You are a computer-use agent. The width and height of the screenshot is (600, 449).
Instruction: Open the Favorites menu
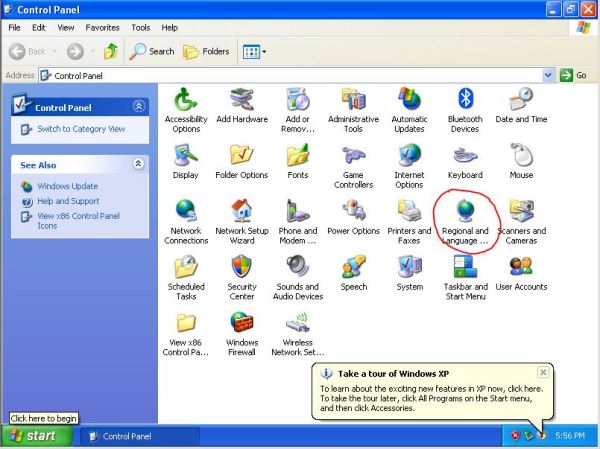coord(103,28)
